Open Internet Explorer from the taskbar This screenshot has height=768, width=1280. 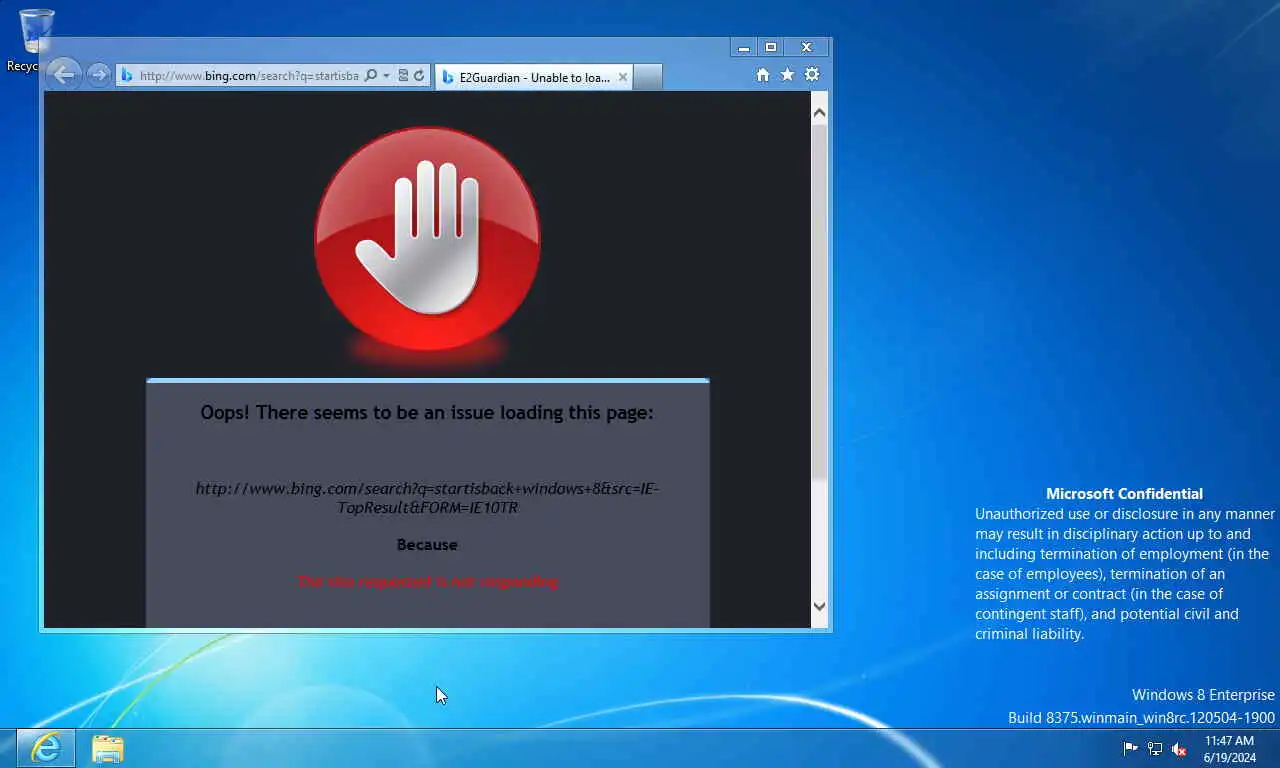pos(46,748)
